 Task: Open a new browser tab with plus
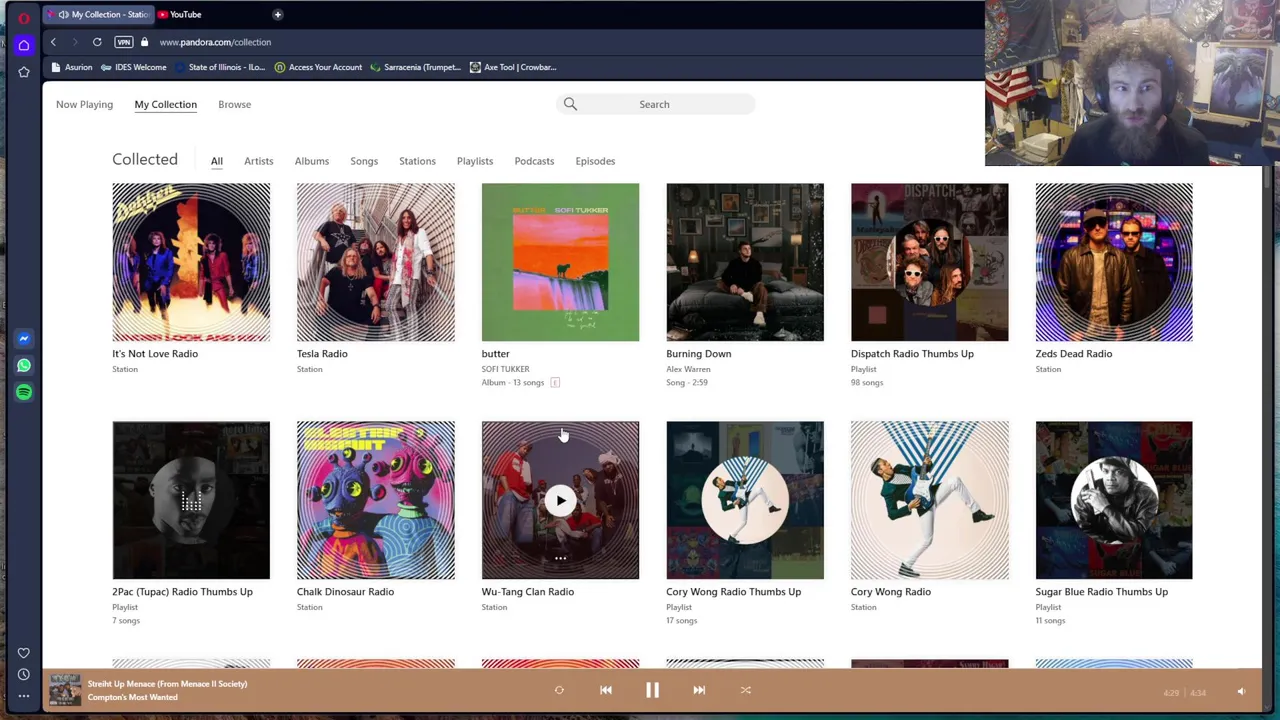pos(277,14)
